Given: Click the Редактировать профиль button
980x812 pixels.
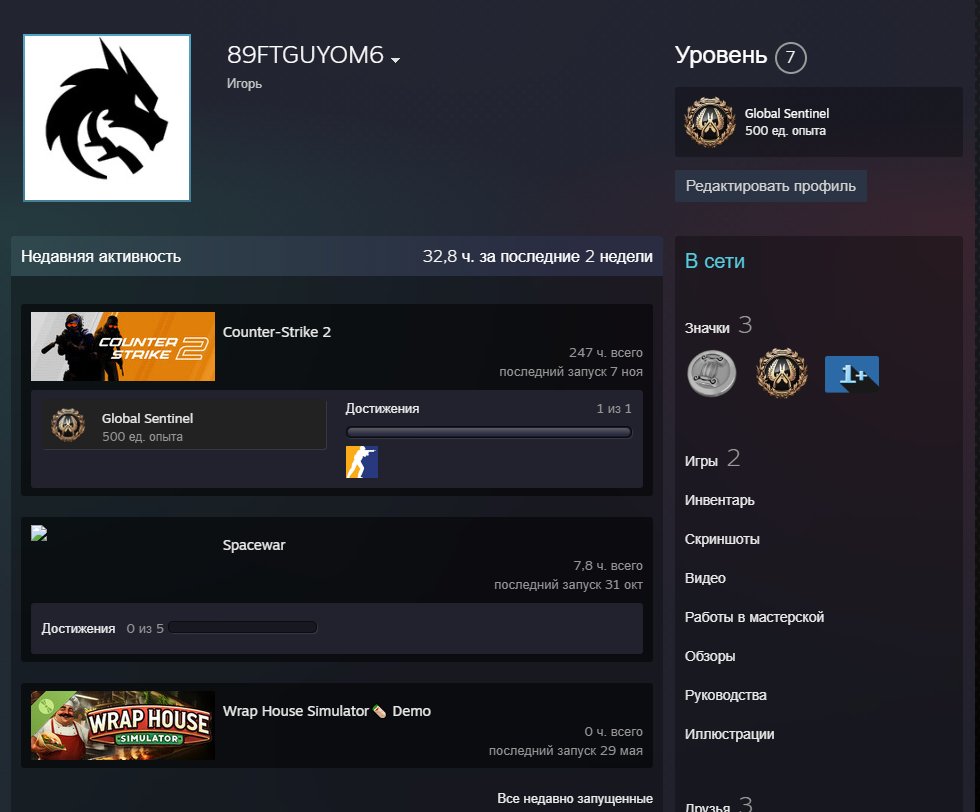Looking at the screenshot, I should (x=770, y=185).
